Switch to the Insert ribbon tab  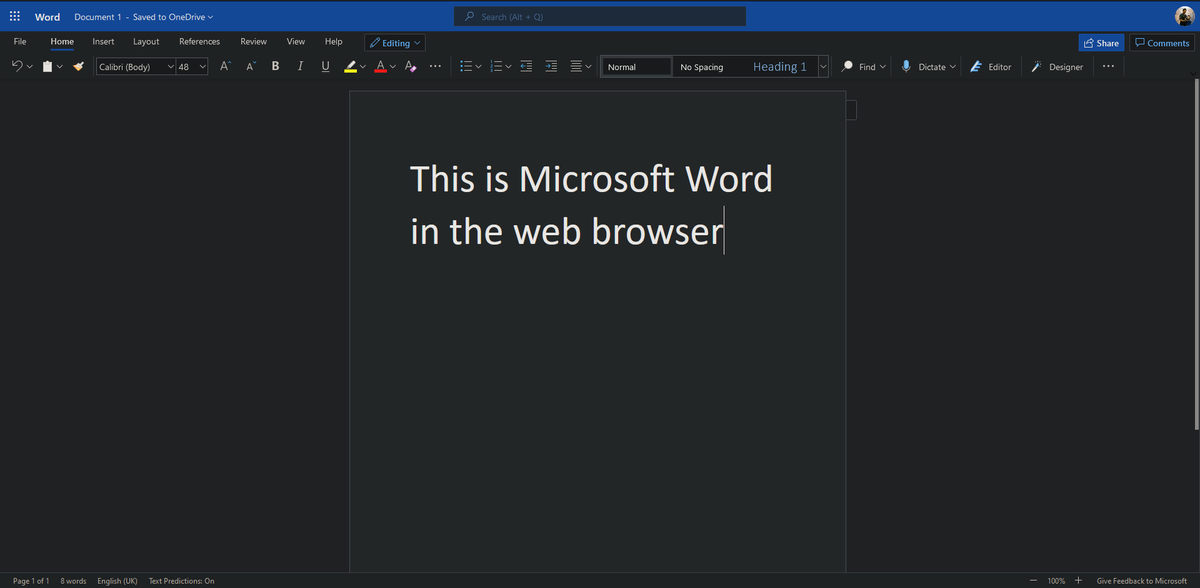[103, 42]
